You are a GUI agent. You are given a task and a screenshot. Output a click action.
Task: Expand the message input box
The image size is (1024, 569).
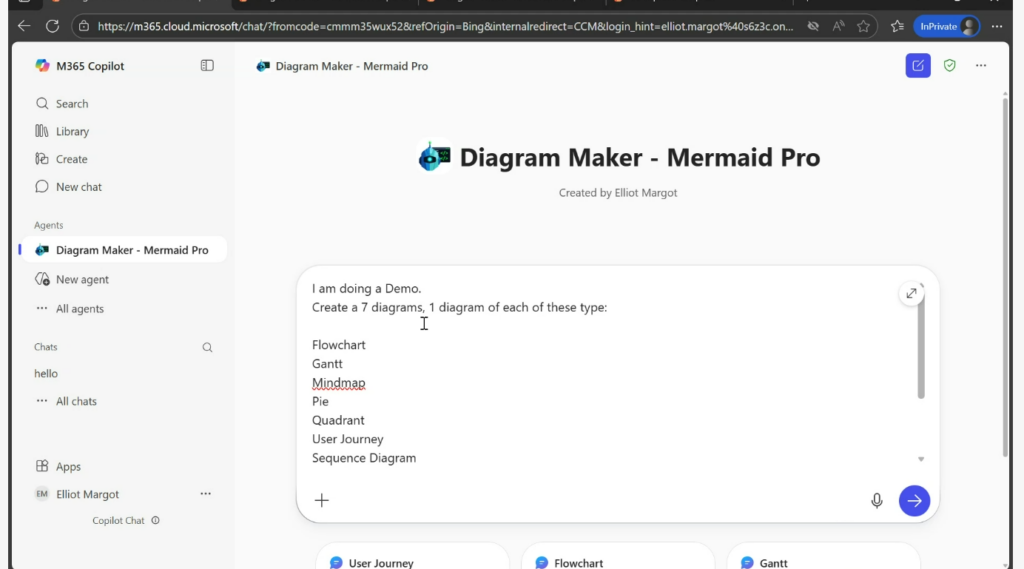tap(911, 293)
